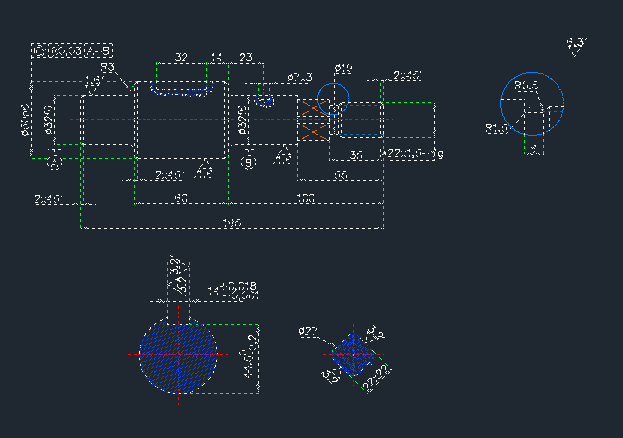Pick the 196 overall length dimension

pyautogui.click(x=232, y=223)
